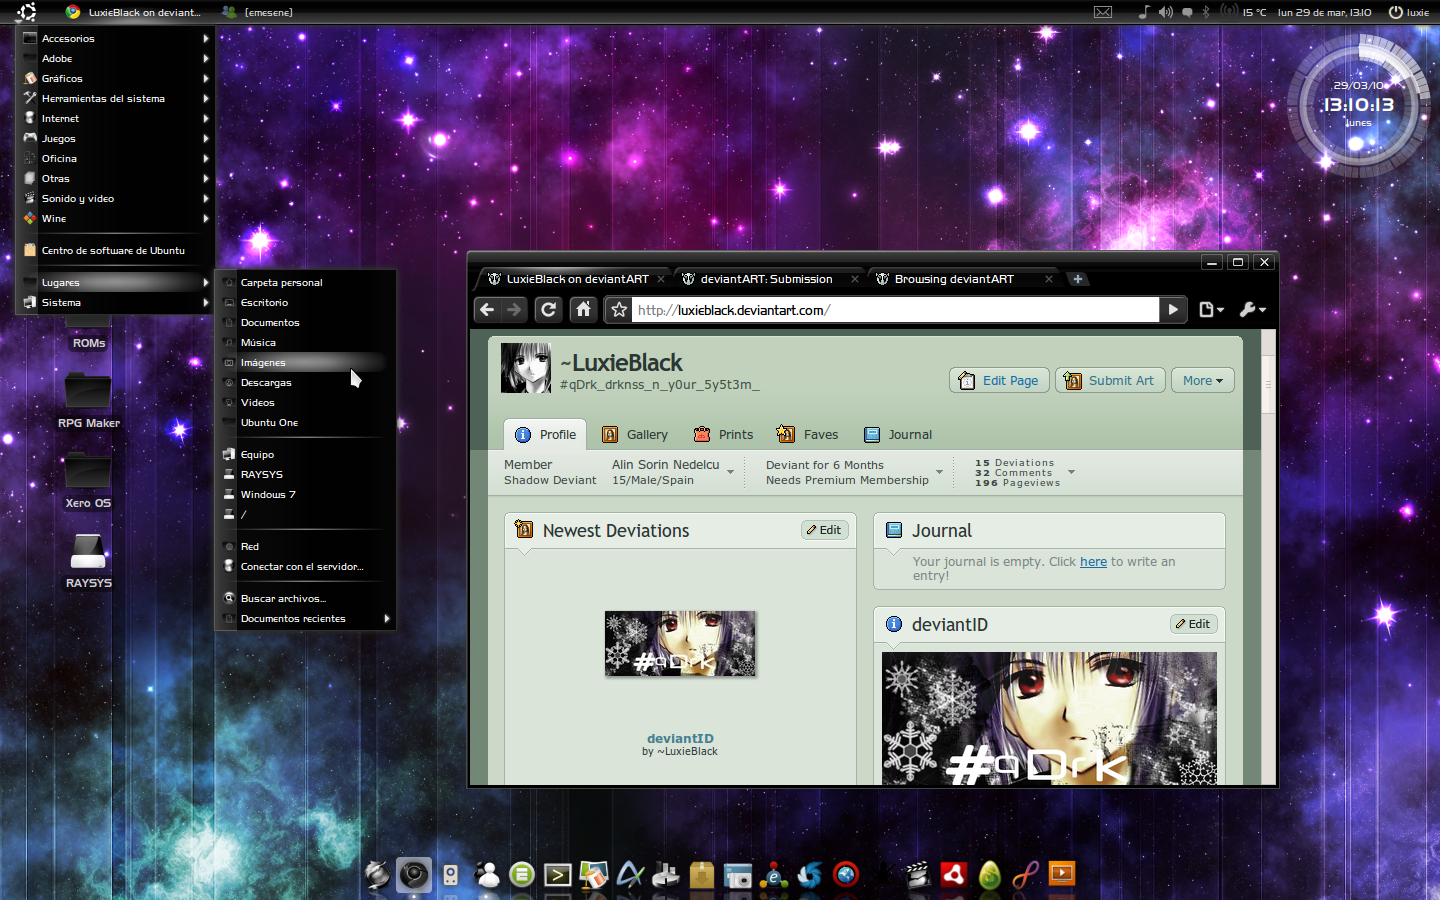The height and width of the screenshot is (900, 1440).
Task: Open the film clapperboard dock icon
Action: [x=918, y=875]
